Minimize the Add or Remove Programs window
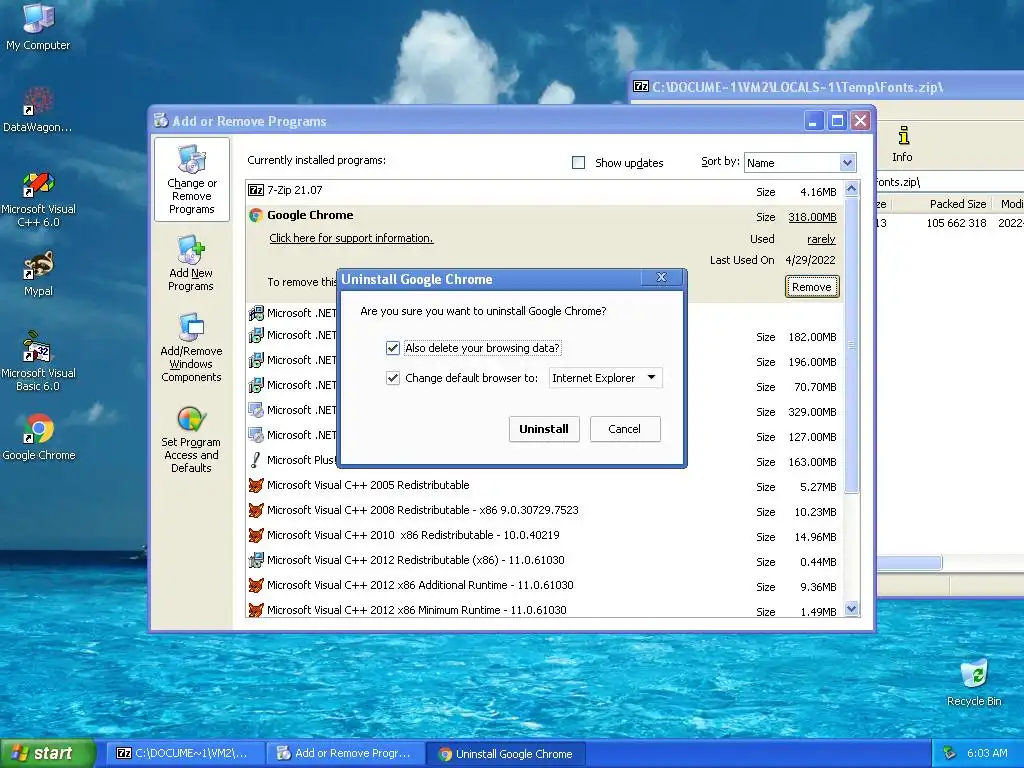The height and width of the screenshot is (768, 1024). coord(814,121)
